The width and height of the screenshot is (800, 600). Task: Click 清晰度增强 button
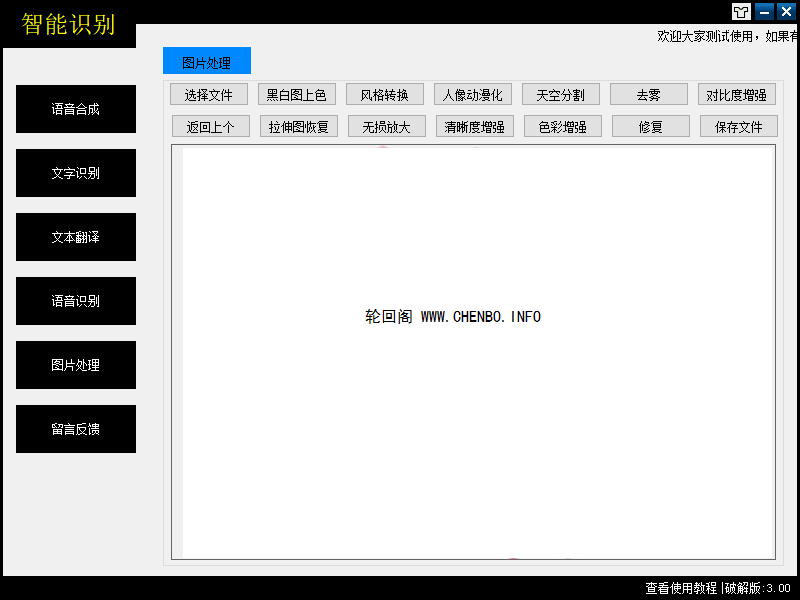[x=474, y=127]
